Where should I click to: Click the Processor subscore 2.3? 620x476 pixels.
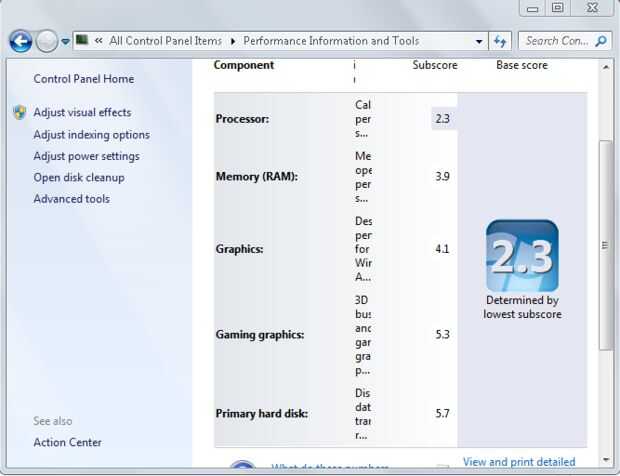[442, 119]
